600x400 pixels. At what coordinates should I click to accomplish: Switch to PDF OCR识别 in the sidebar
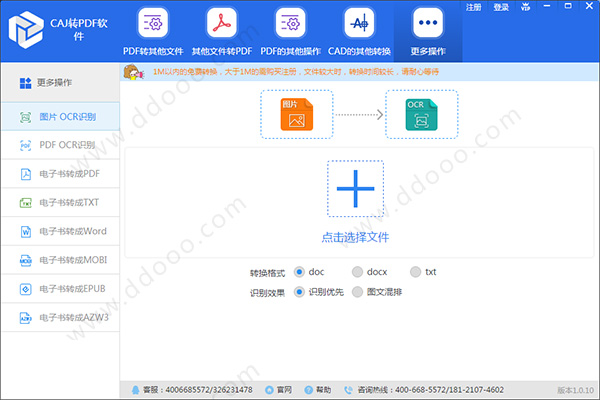tap(60, 145)
